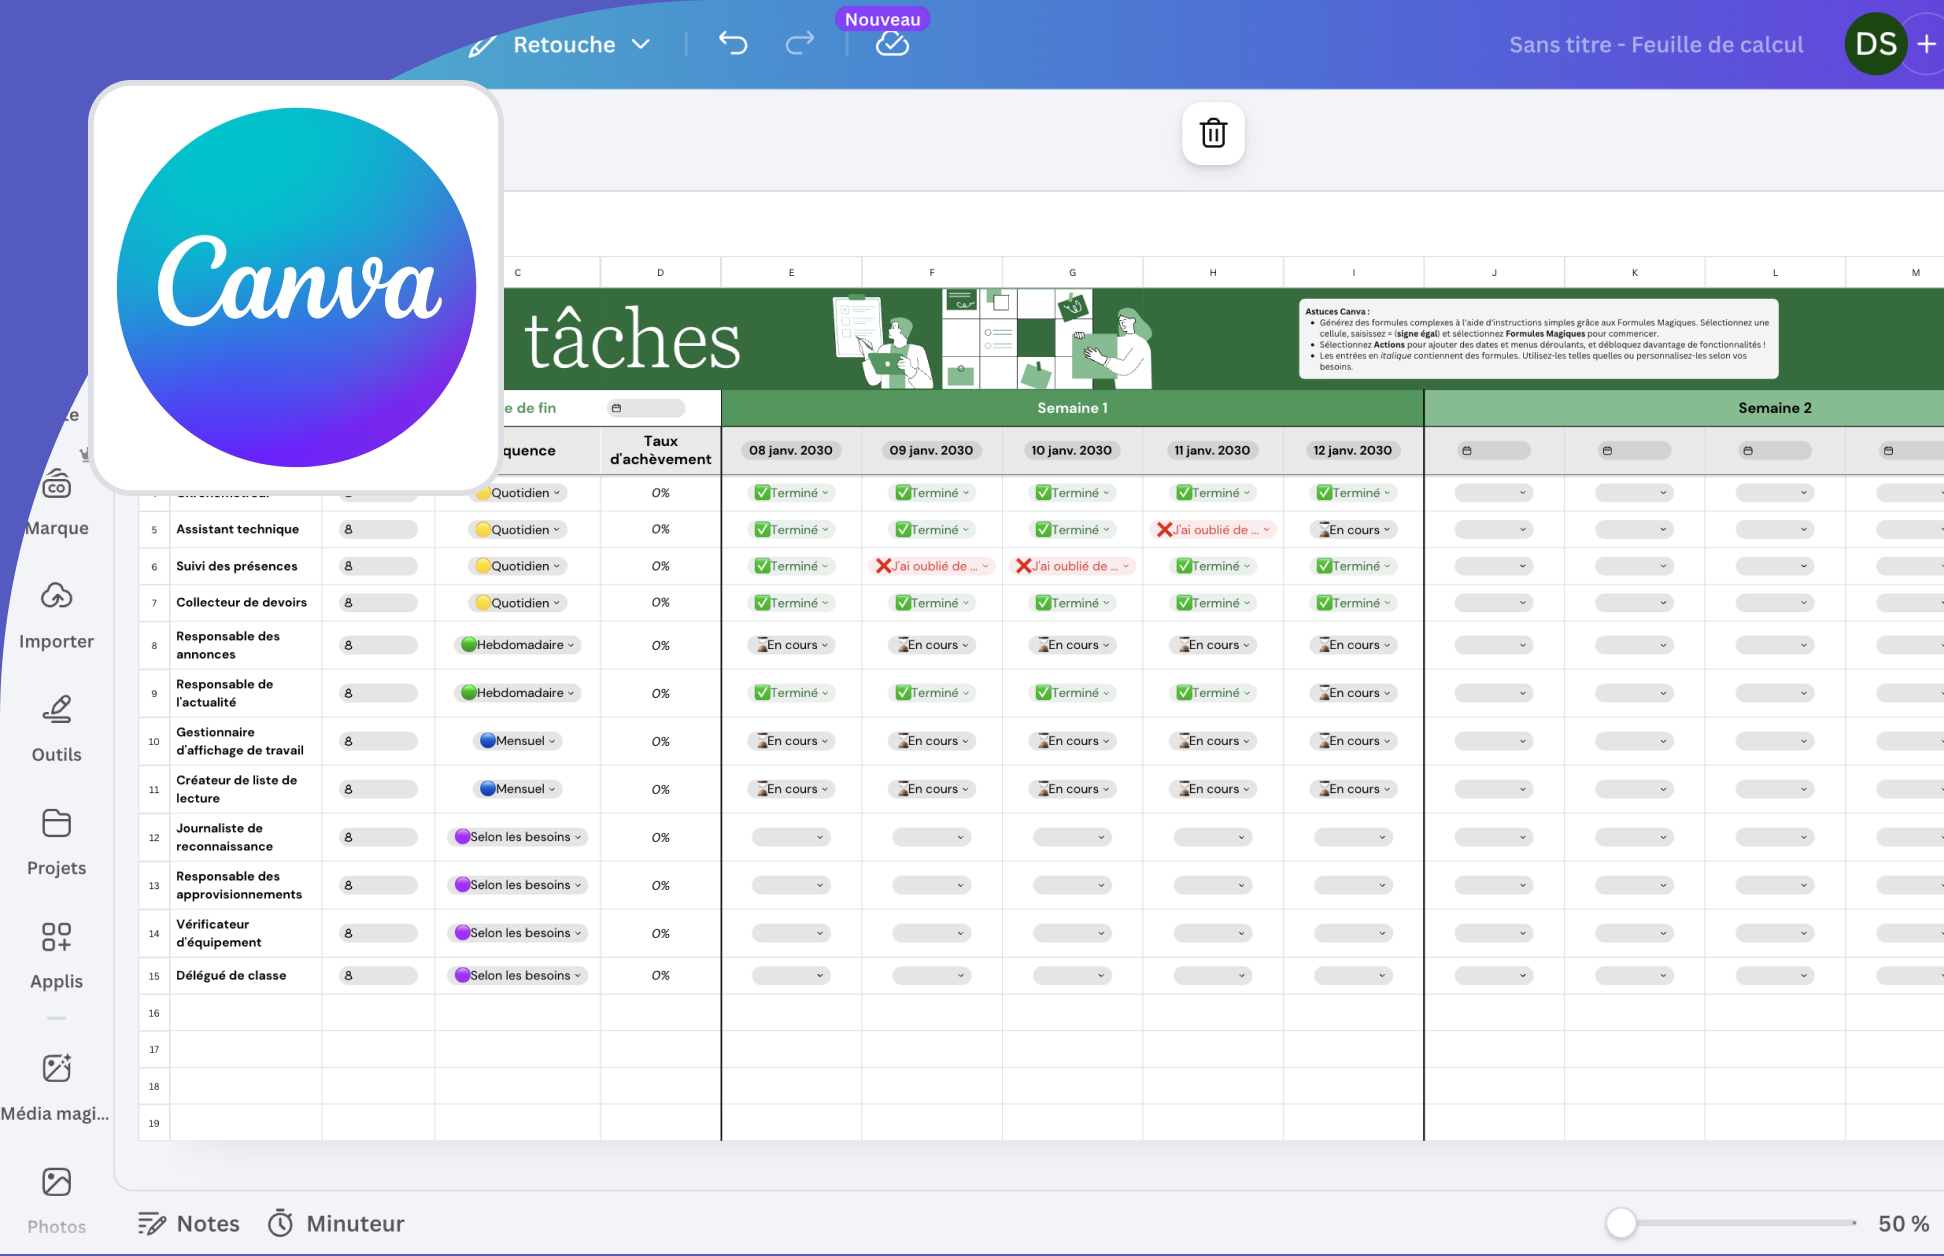This screenshot has height=1256, width=1944.
Task: Open Selon les besoins dropdown for Délégué de classe
Action: (x=518, y=975)
